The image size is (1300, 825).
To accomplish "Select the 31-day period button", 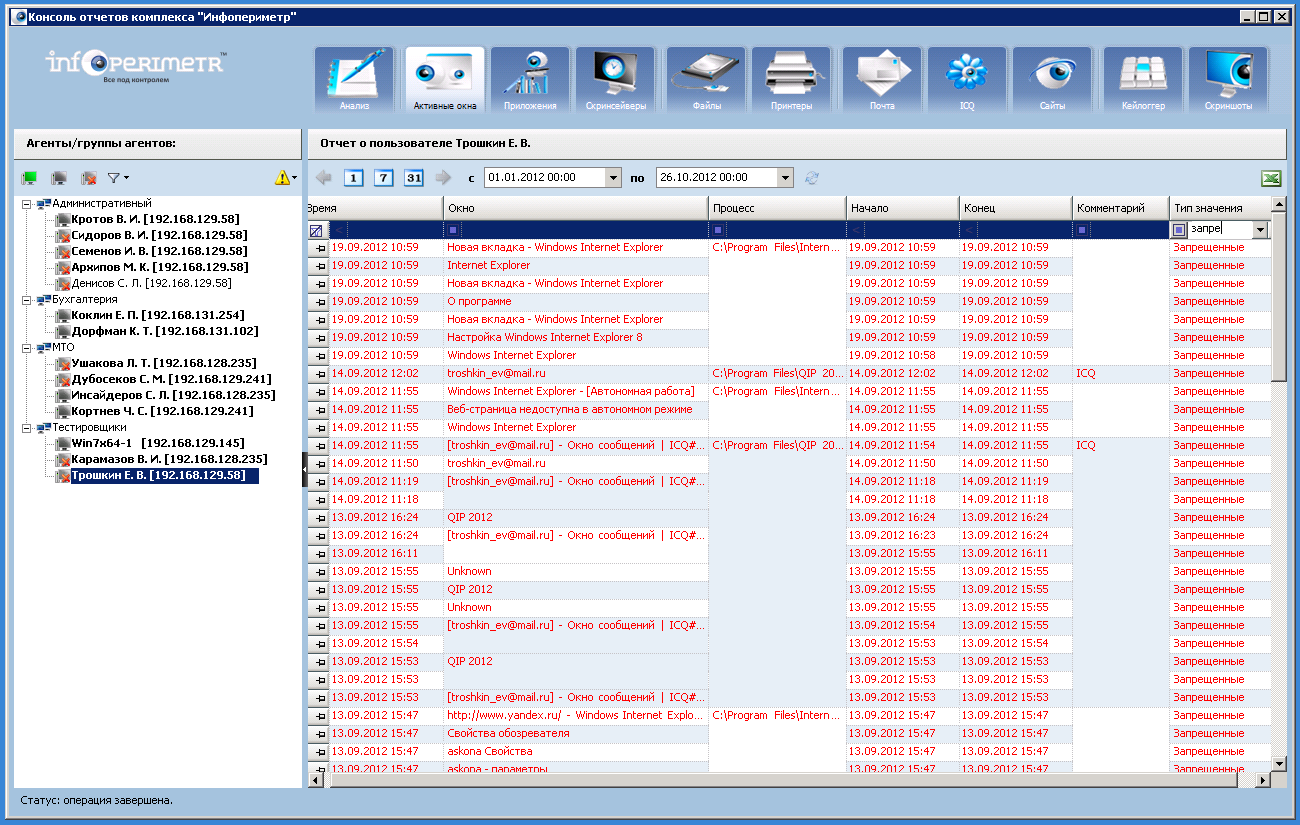I will coord(414,178).
